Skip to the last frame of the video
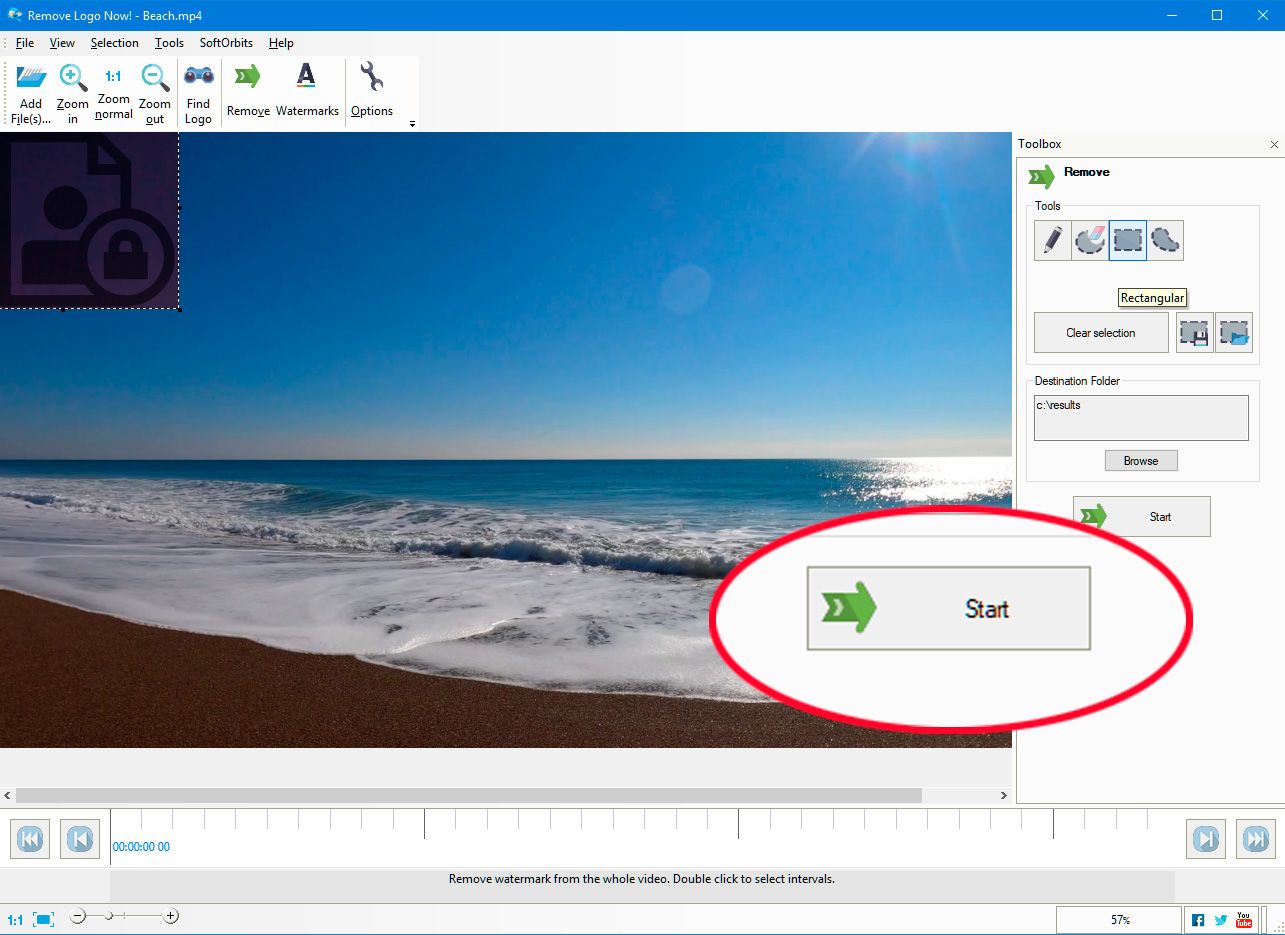The height and width of the screenshot is (935, 1285). point(1255,839)
